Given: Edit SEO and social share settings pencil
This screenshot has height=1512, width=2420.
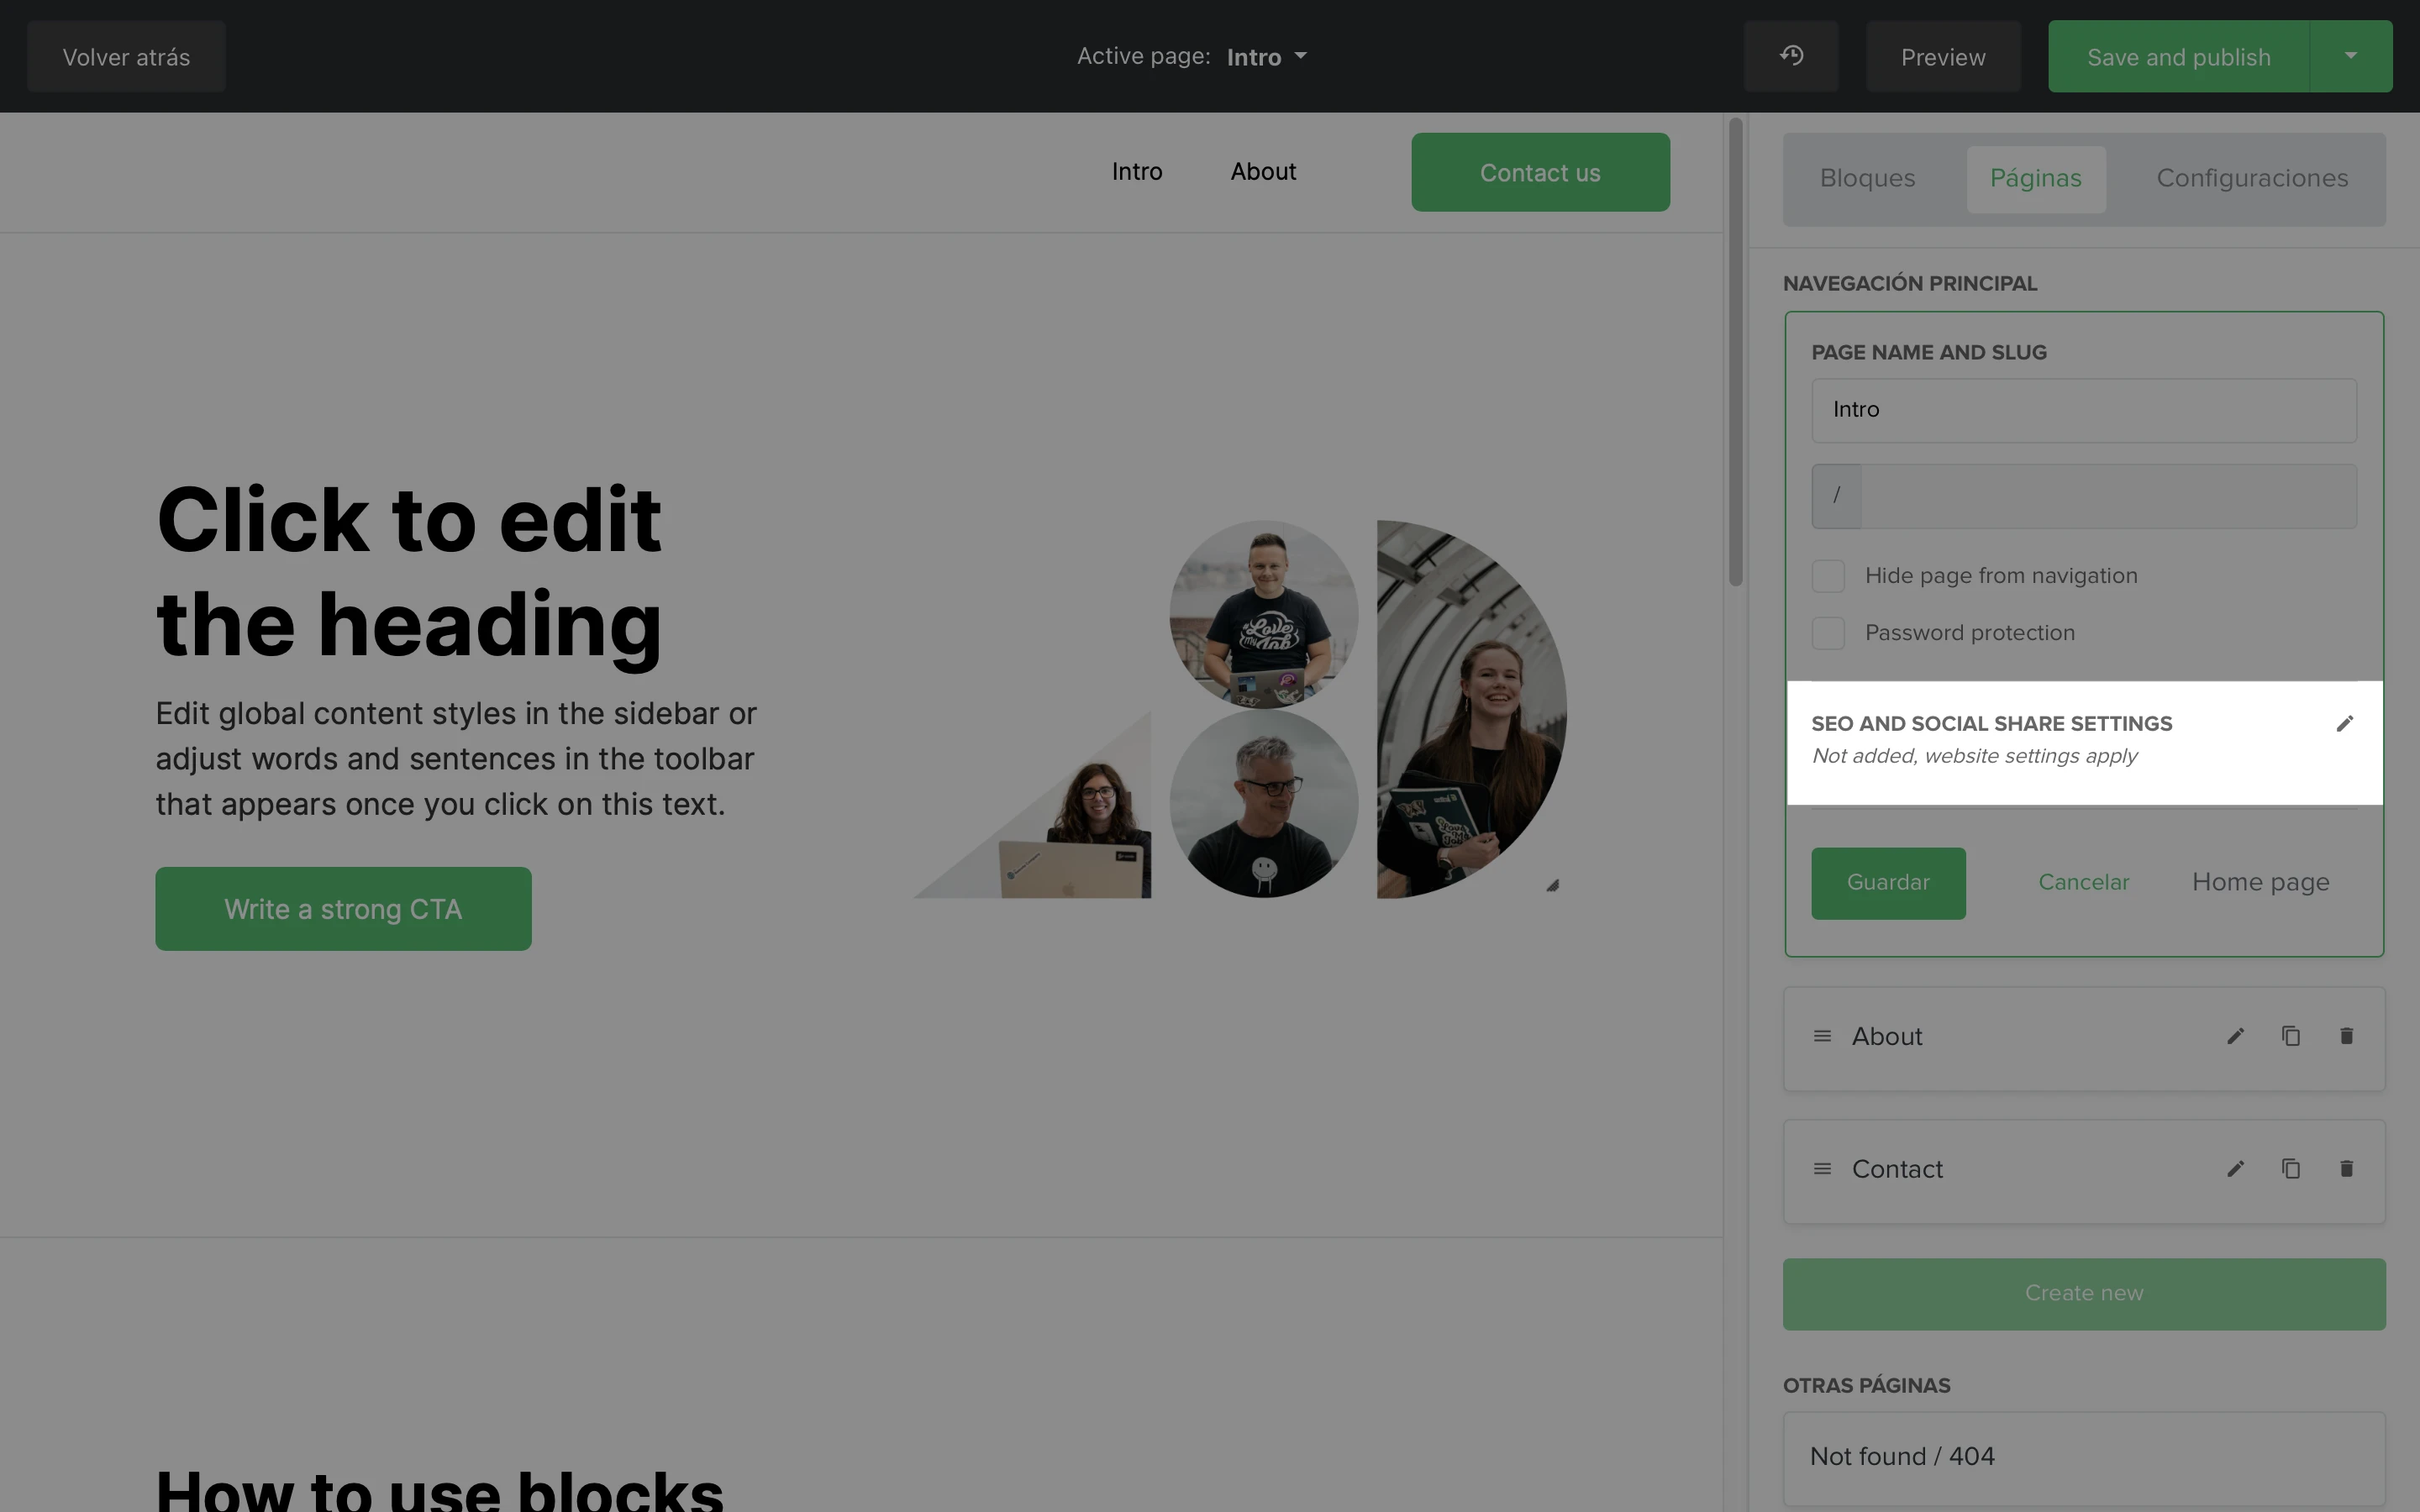Looking at the screenshot, I should point(2344,723).
